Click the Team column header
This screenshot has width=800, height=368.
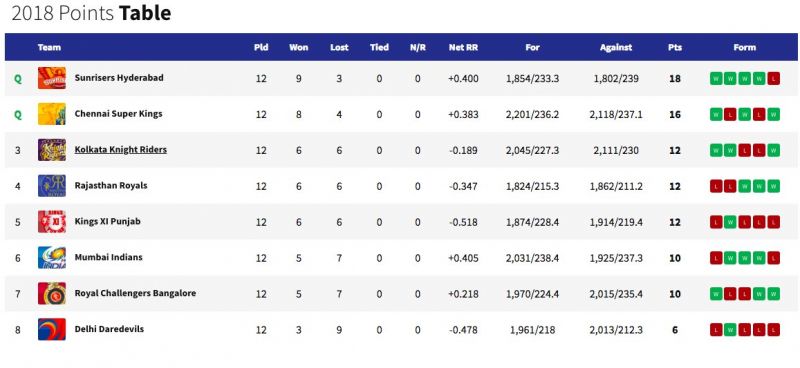(49, 47)
